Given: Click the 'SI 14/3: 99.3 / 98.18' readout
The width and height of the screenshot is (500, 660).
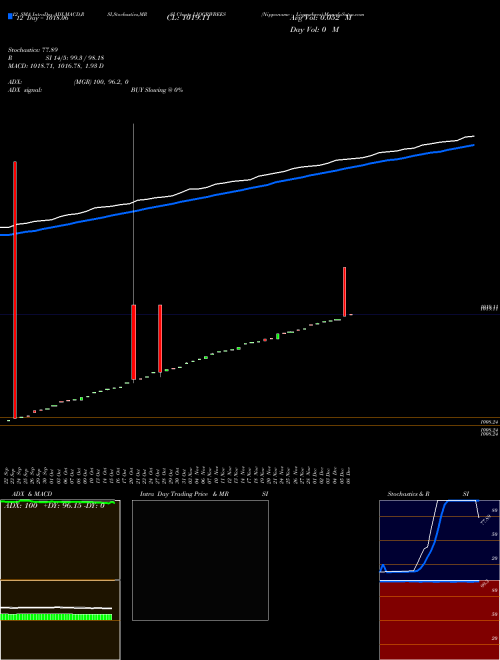Looking at the screenshot, I should click(75, 58).
